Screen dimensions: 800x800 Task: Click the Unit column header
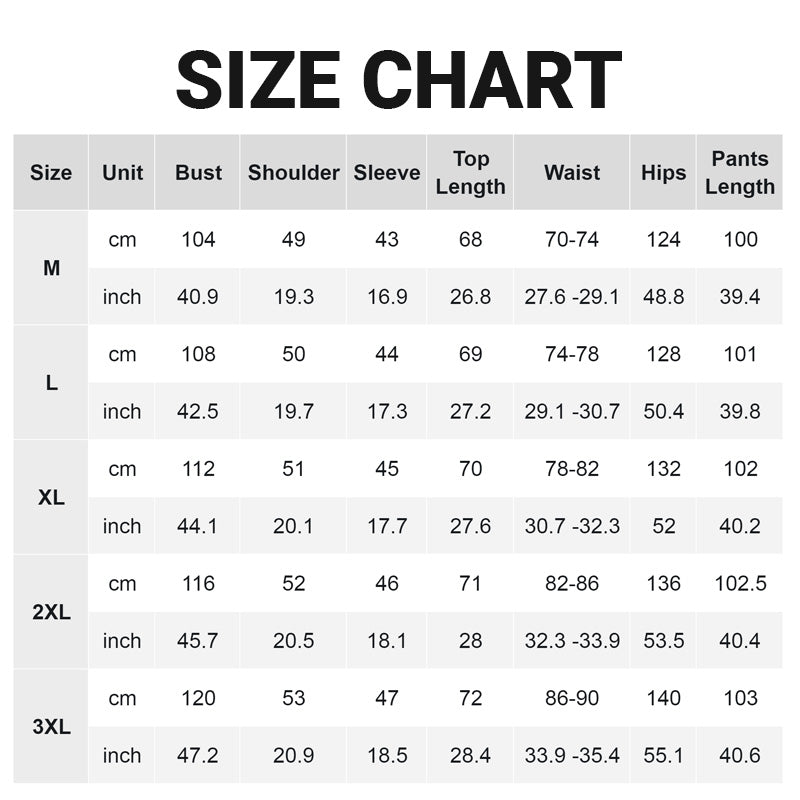click(122, 172)
